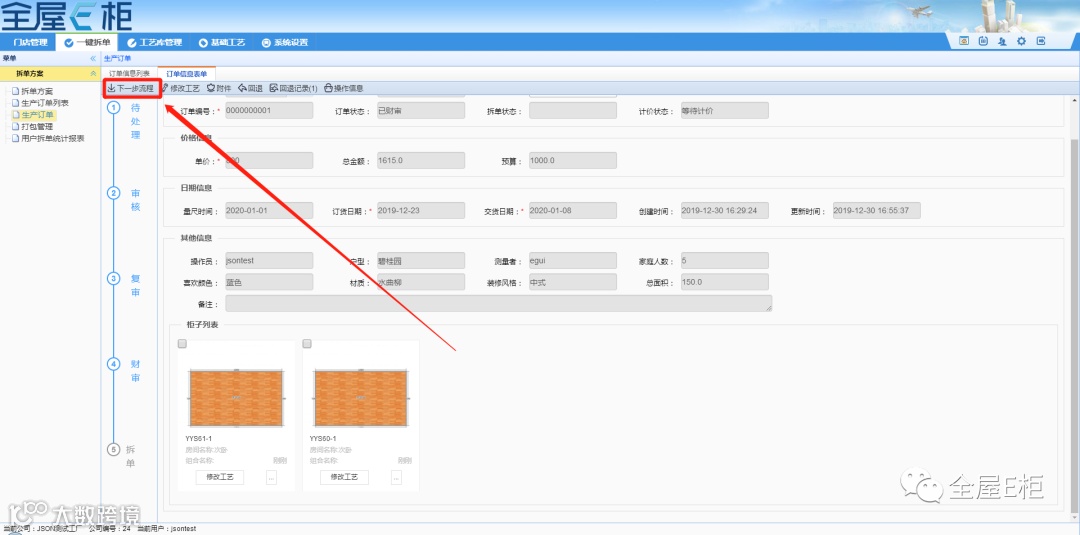Click the YYS60-1 cabinet thumbnail image
Screen dimensions: 1080x535
(x=361, y=399)
